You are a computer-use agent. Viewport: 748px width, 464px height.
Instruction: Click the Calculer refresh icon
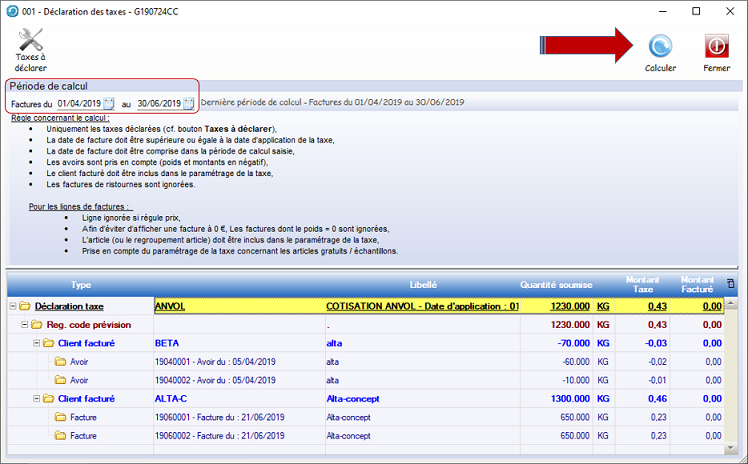click(660, 46)
